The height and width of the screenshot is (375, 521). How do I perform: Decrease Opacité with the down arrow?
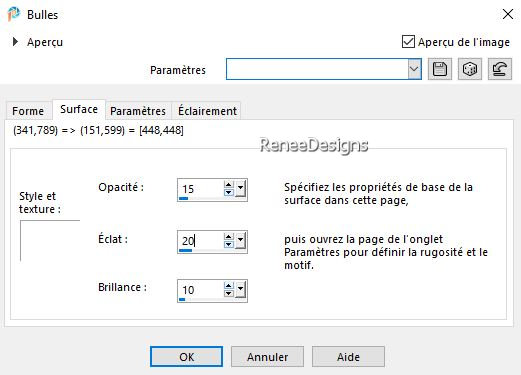click(x=228, y=192)
